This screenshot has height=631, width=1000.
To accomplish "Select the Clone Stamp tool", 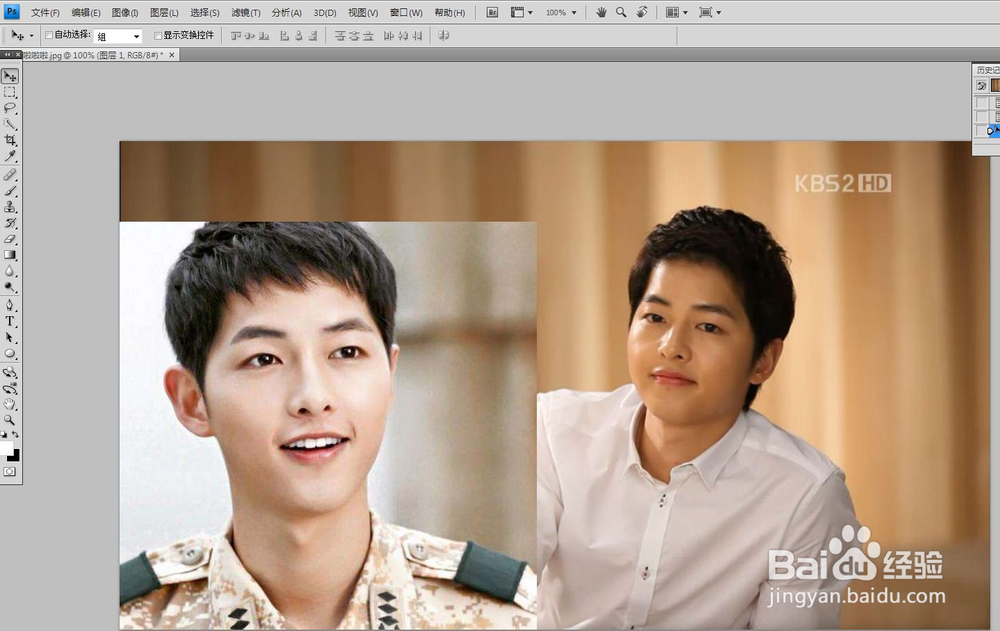I will pyautogui.click(x=10, y=207).
